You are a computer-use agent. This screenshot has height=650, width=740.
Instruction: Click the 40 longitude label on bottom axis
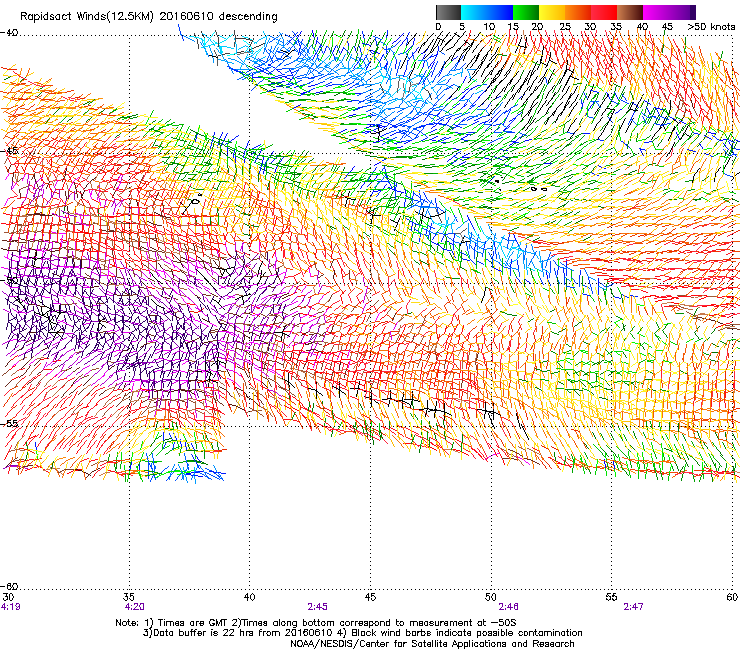click(249, 597)
